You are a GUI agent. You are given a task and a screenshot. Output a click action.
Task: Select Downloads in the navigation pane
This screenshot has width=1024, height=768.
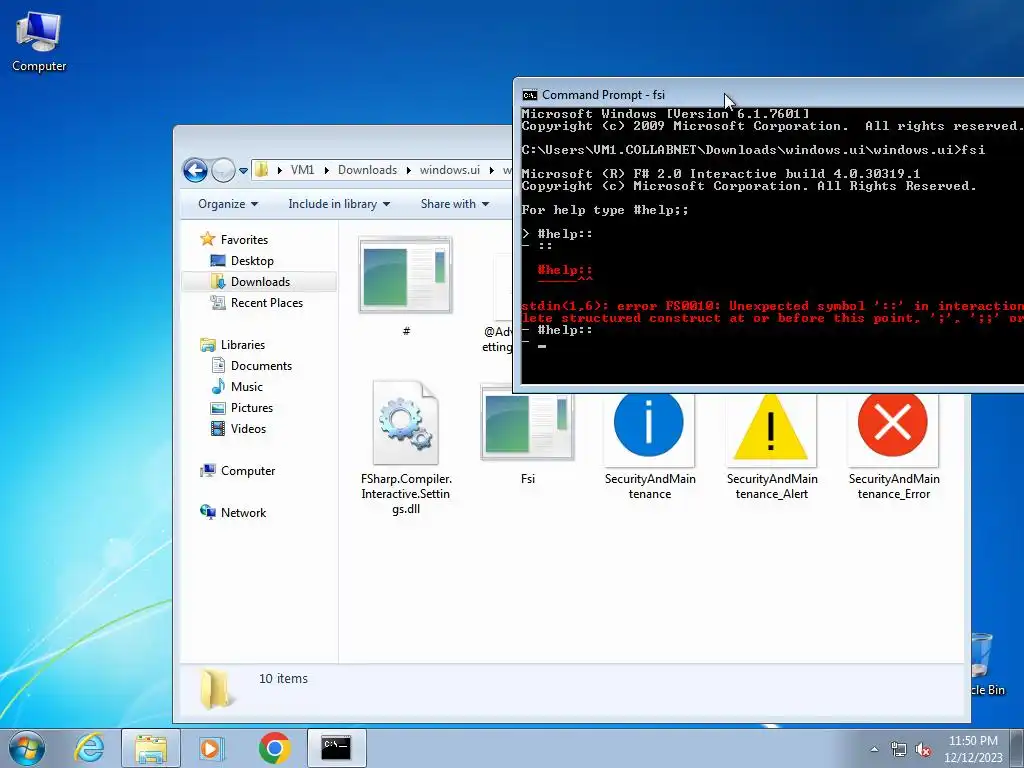(260, 281)
